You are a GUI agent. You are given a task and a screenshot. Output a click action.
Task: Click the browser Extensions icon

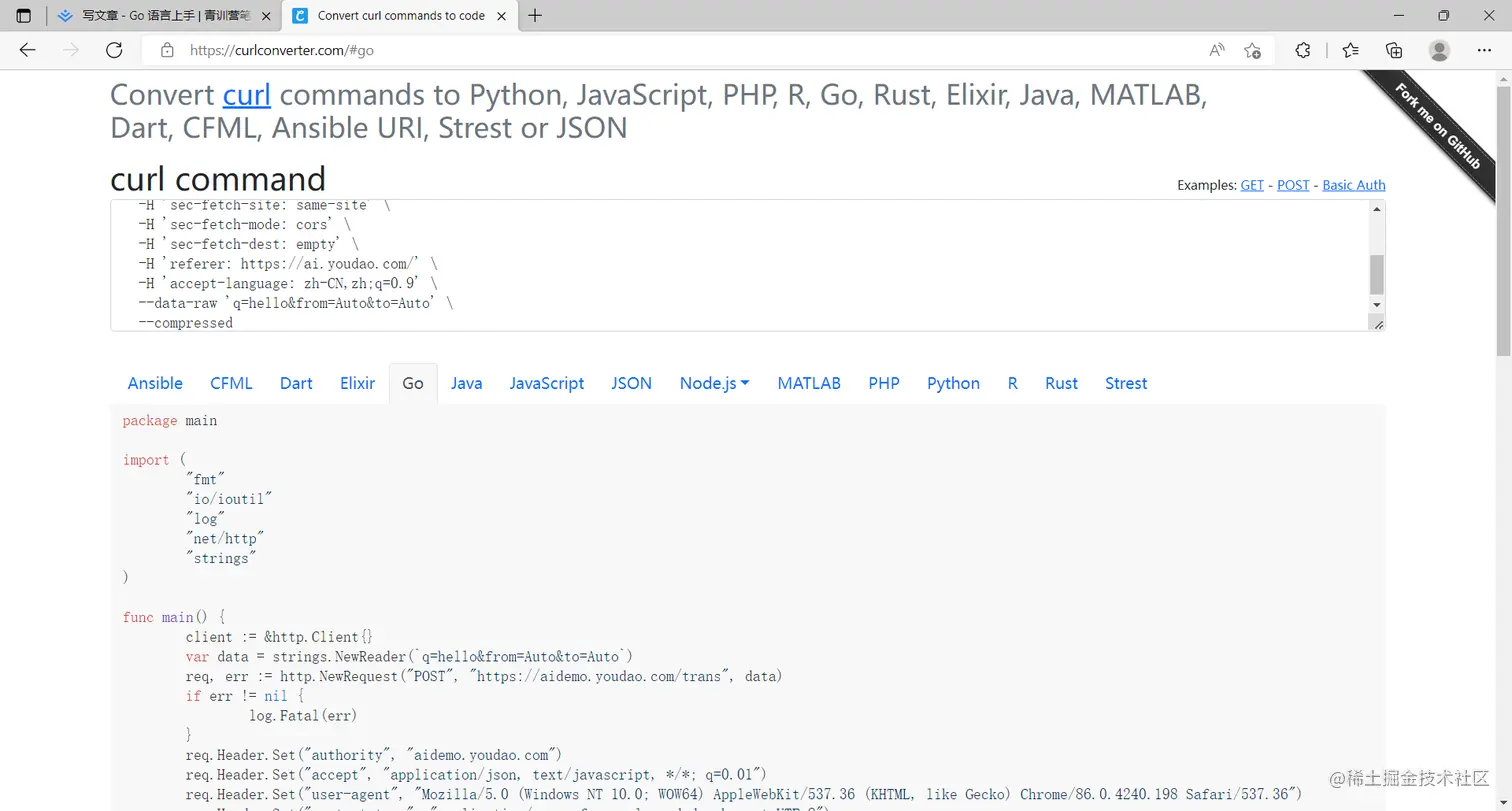click(x=1304, y=49)
